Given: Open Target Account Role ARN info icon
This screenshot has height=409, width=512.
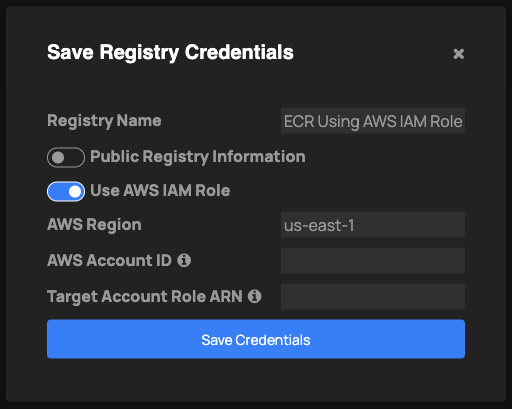Looking at the screenshot, I should (x=255, y=296).
